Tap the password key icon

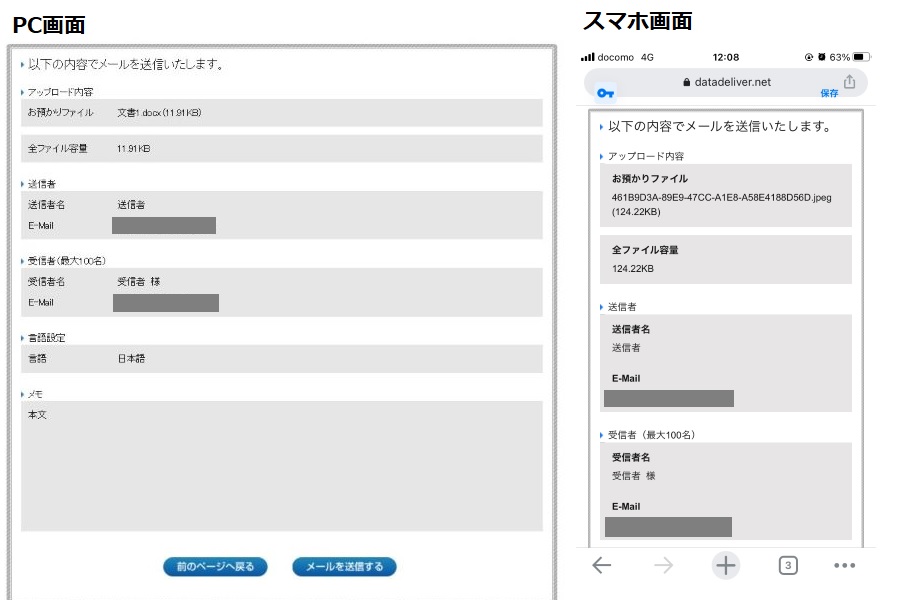pyautogui.click(x=606, y=93)
